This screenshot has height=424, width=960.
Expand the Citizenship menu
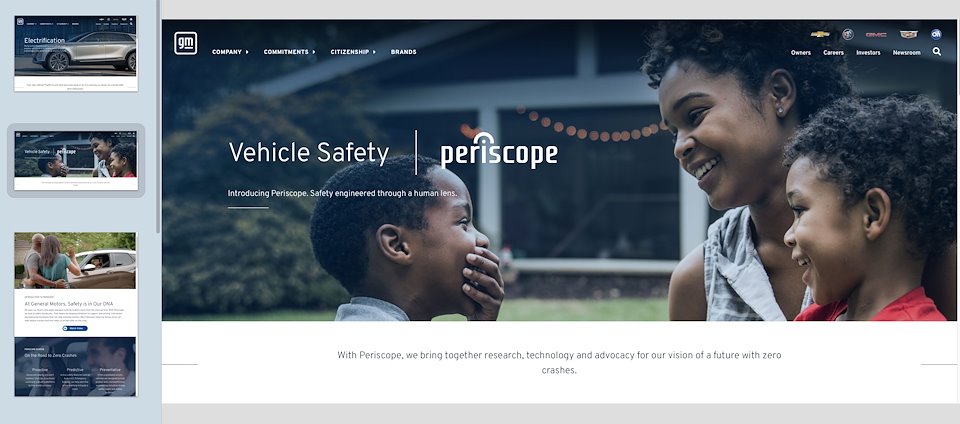tap(353, 52)
